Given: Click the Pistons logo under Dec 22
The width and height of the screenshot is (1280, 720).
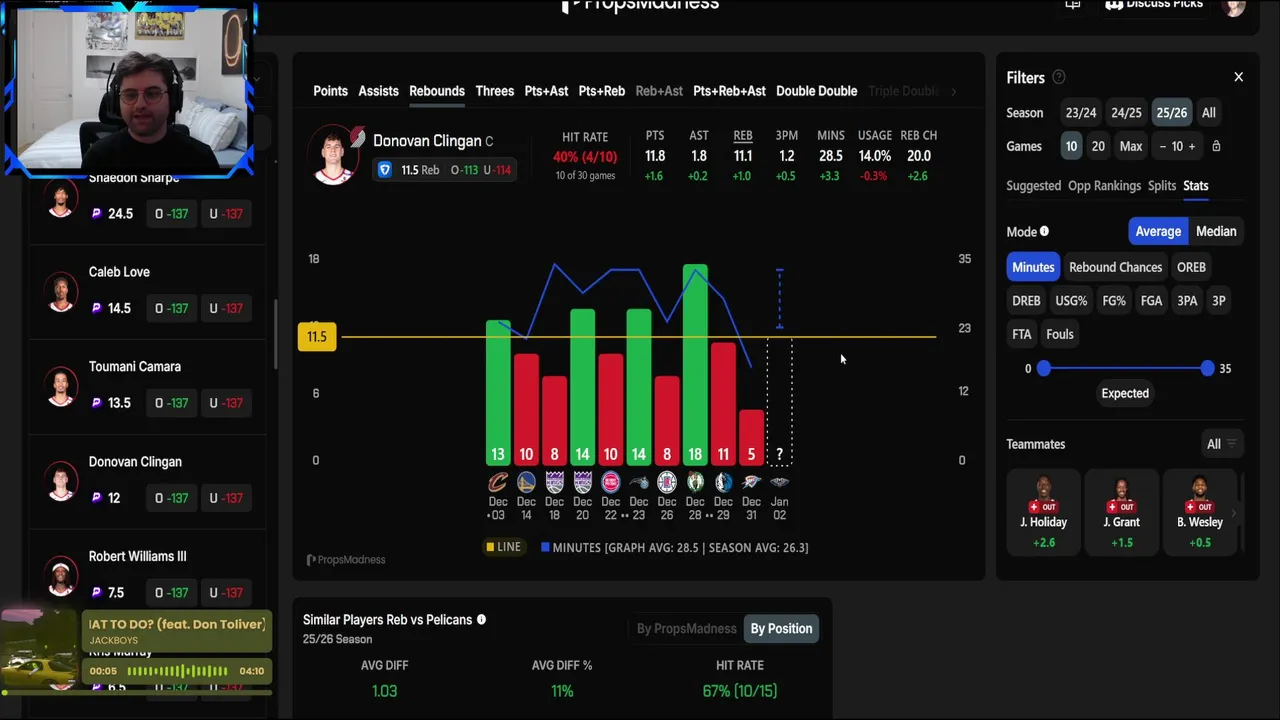Looking at the screenshot, I should click(x=610, y=483).
